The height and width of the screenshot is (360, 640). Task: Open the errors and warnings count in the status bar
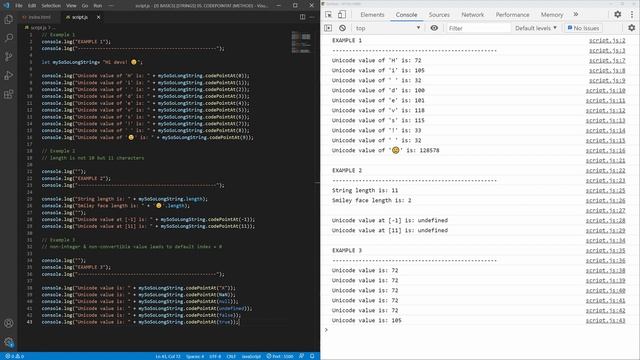click(x=14, y=356)
